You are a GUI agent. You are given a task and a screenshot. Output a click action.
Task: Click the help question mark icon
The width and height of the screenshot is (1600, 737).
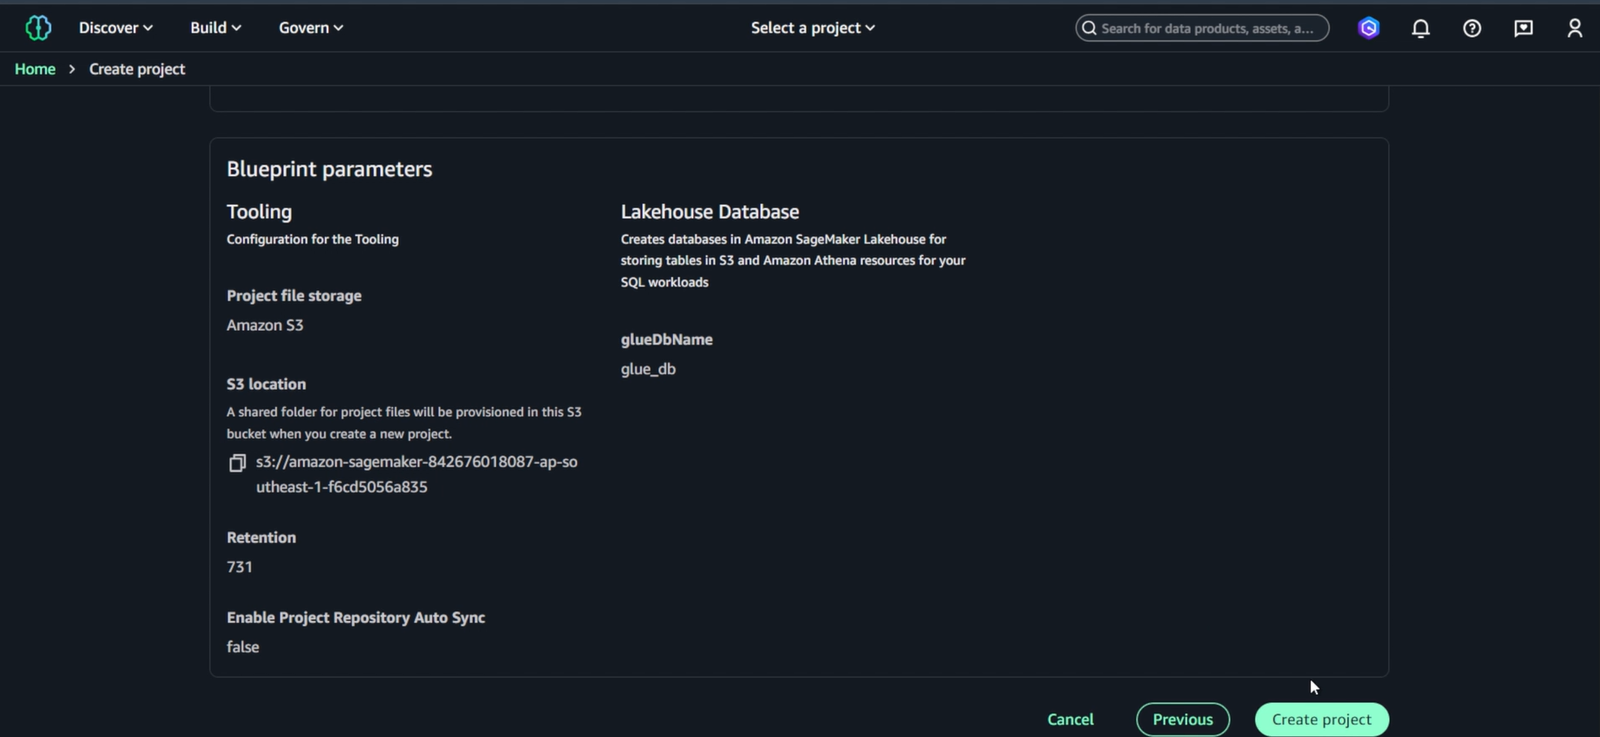1472,28
